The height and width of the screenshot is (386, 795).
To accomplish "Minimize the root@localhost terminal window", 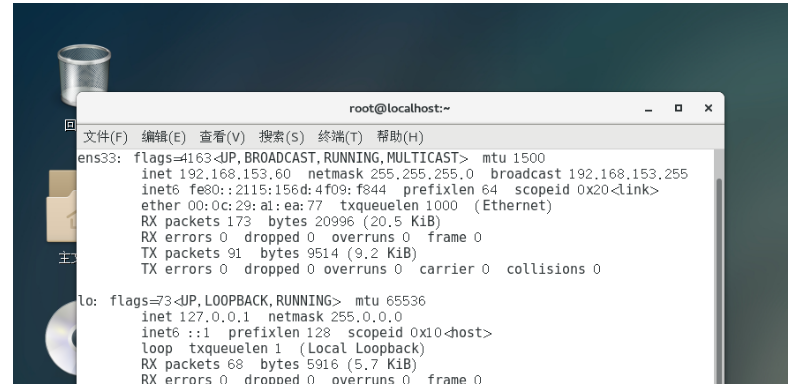I will 648,109.
